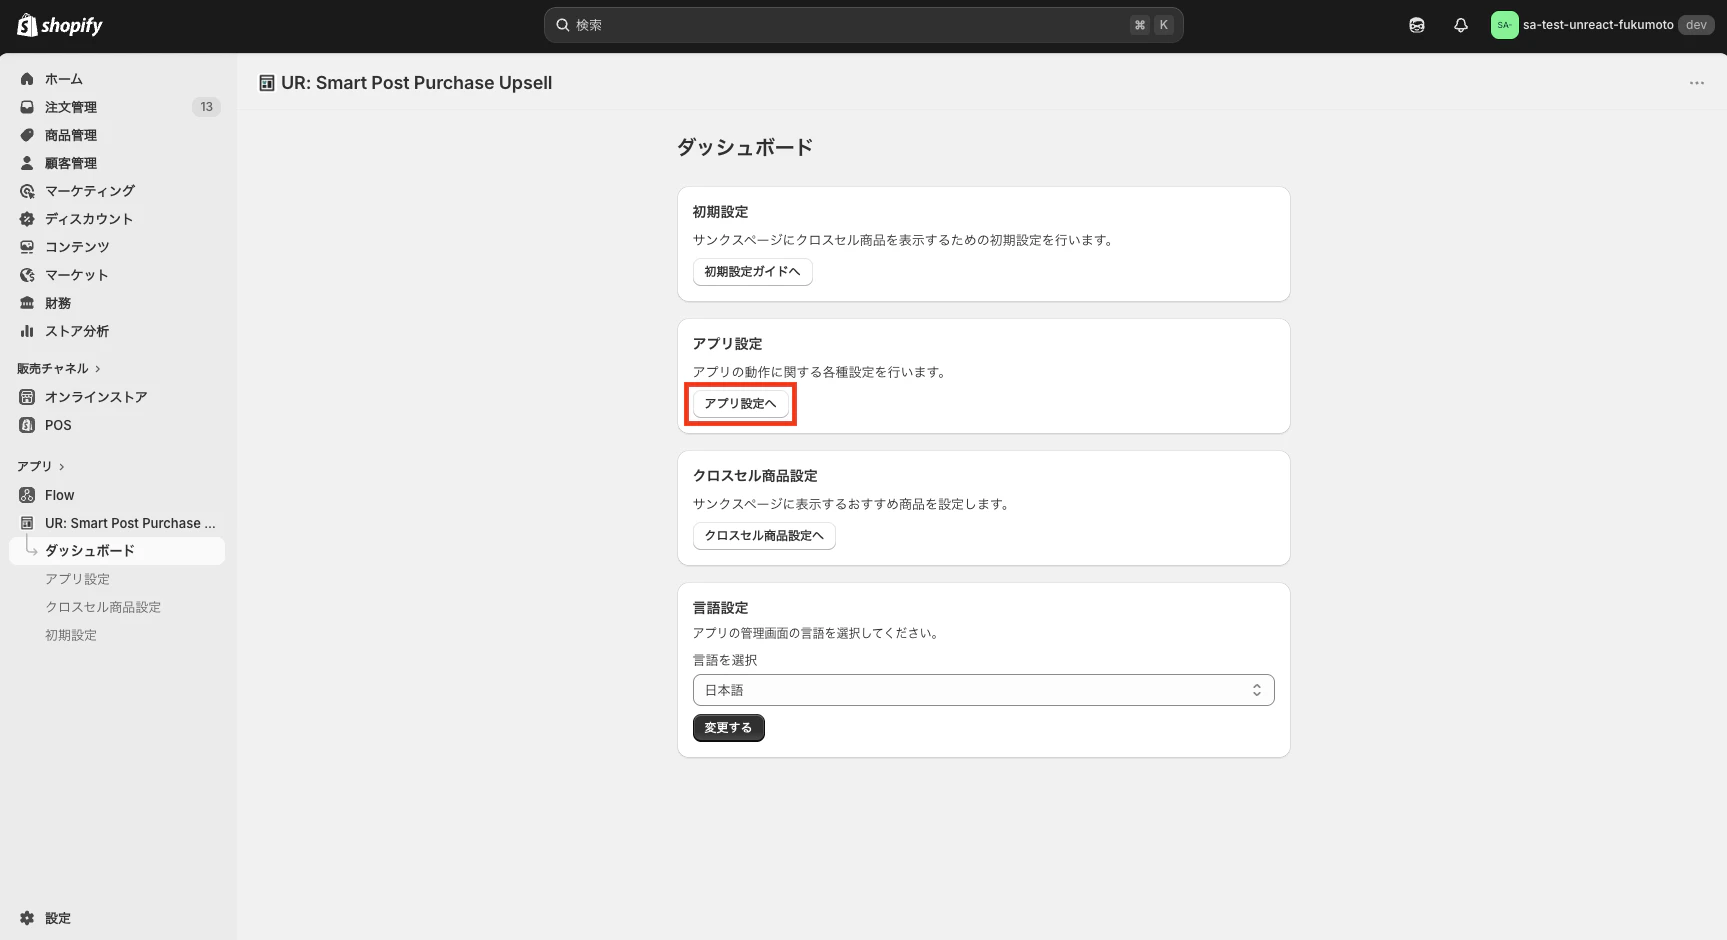Click the ⌘ key hint in search bar
This screenshot has height=940, width=1727.
1140,25
